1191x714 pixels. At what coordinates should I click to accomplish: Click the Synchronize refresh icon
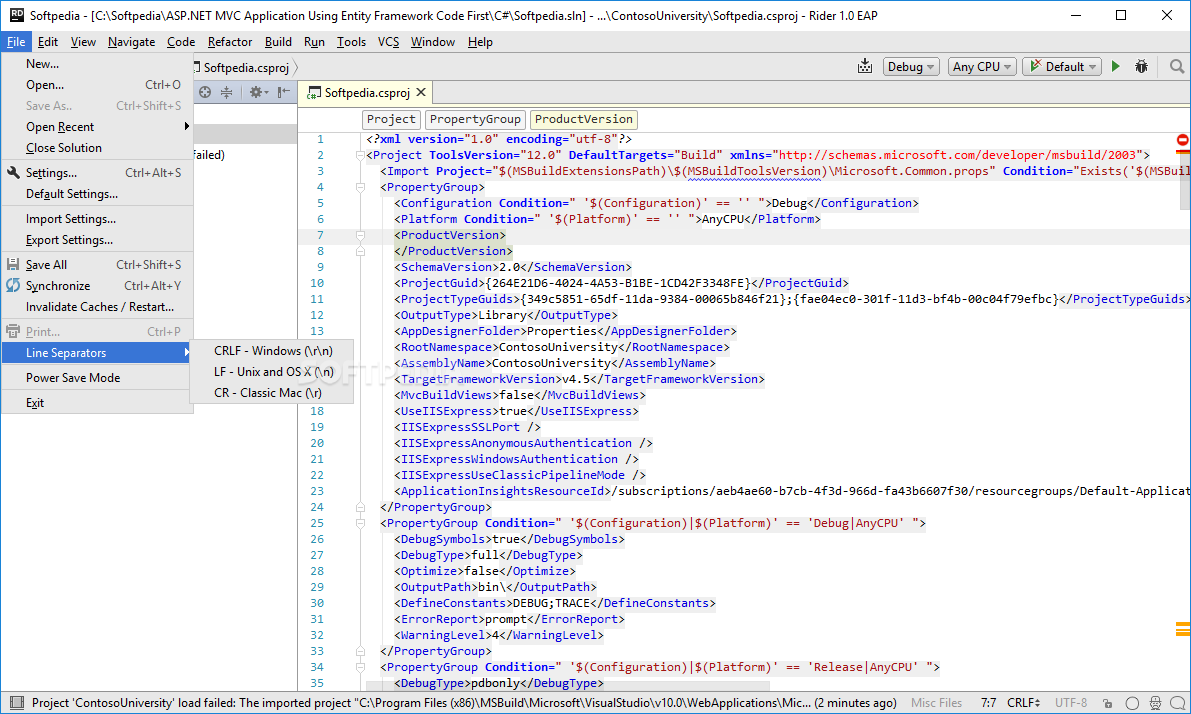point(13,286)
